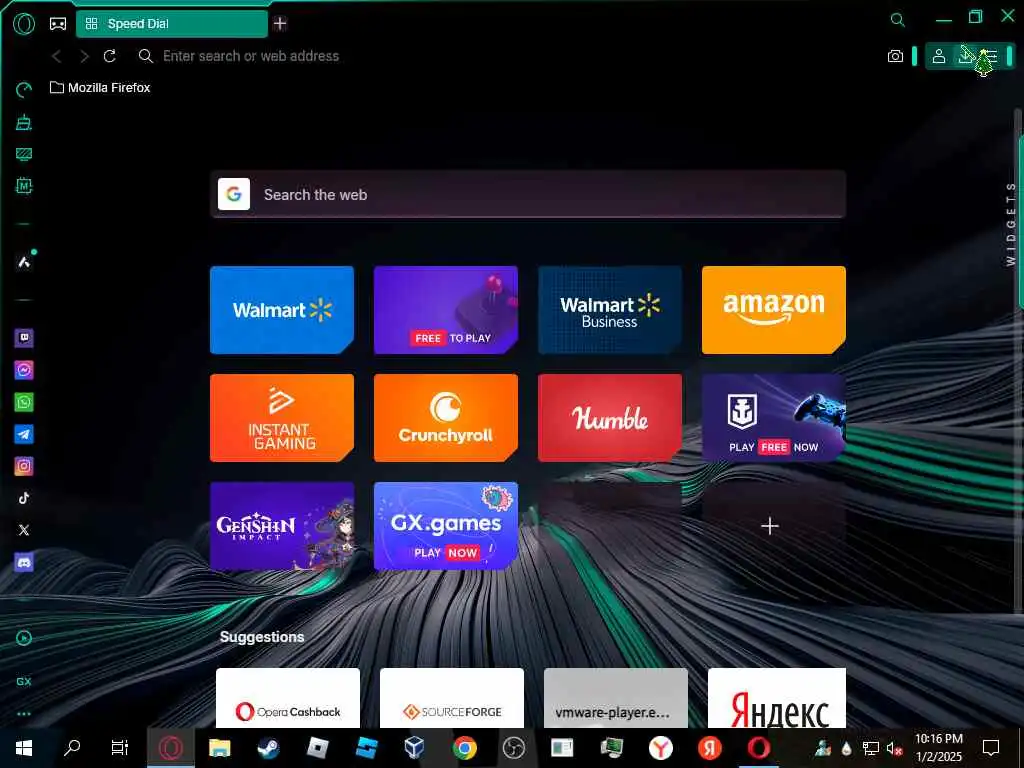The width and height of the screenshot is (1024, 768).
Task: Open the GX.games Play Now tile
Action: pyautogui.click(x=446, y=526)
